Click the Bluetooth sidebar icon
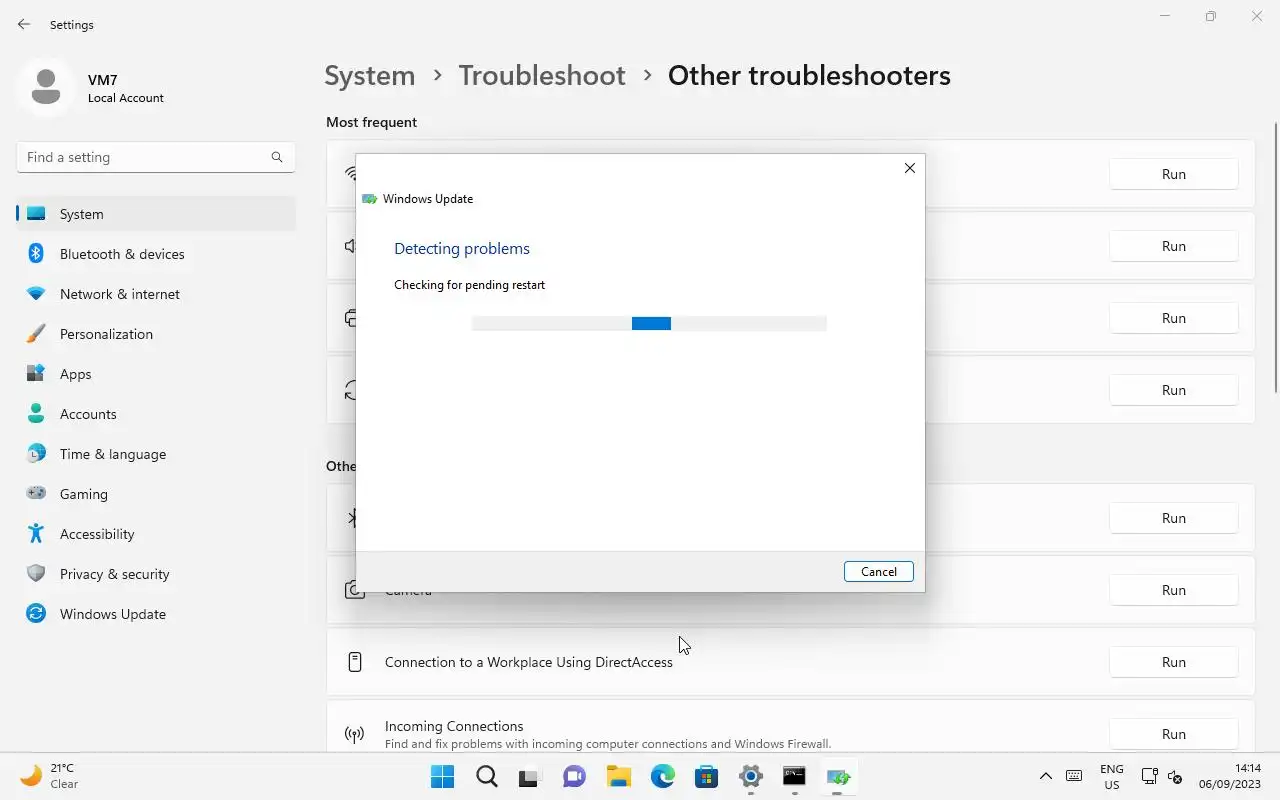Screen dimensions: 1280x800 pyautogui.click(x=36, y=254)
